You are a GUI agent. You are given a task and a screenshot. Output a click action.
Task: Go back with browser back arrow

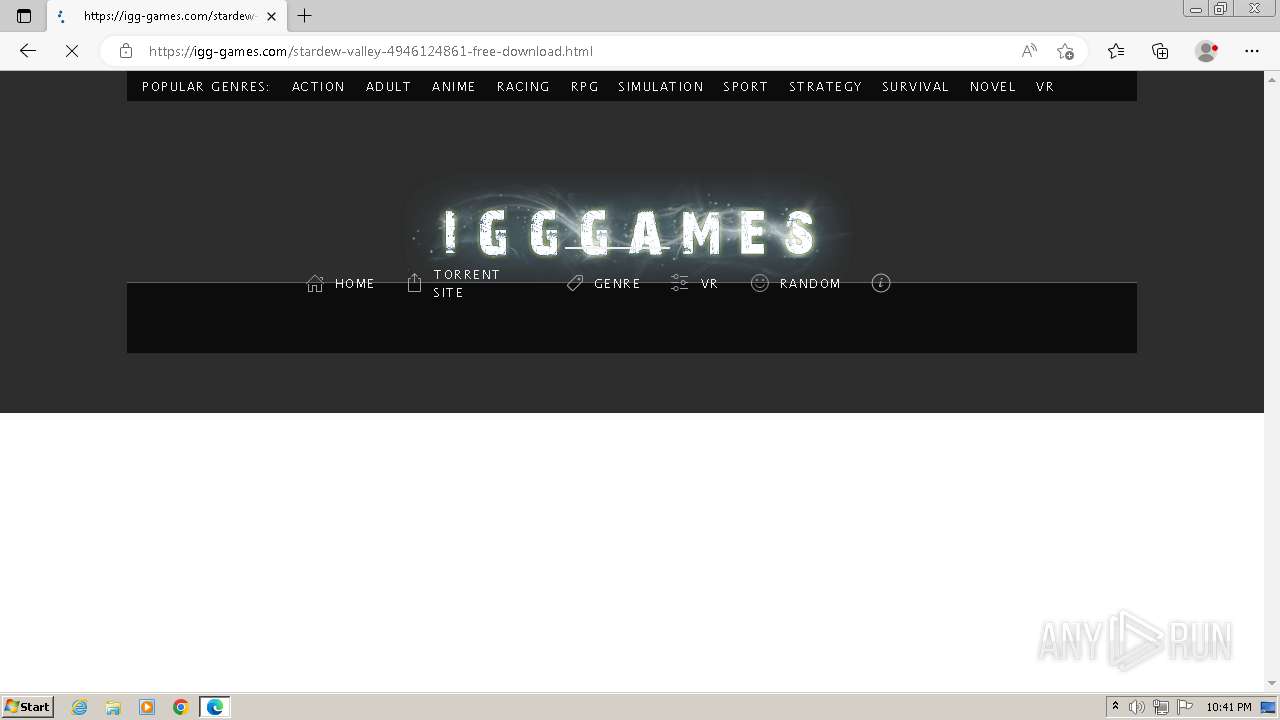tap(28, 51)
